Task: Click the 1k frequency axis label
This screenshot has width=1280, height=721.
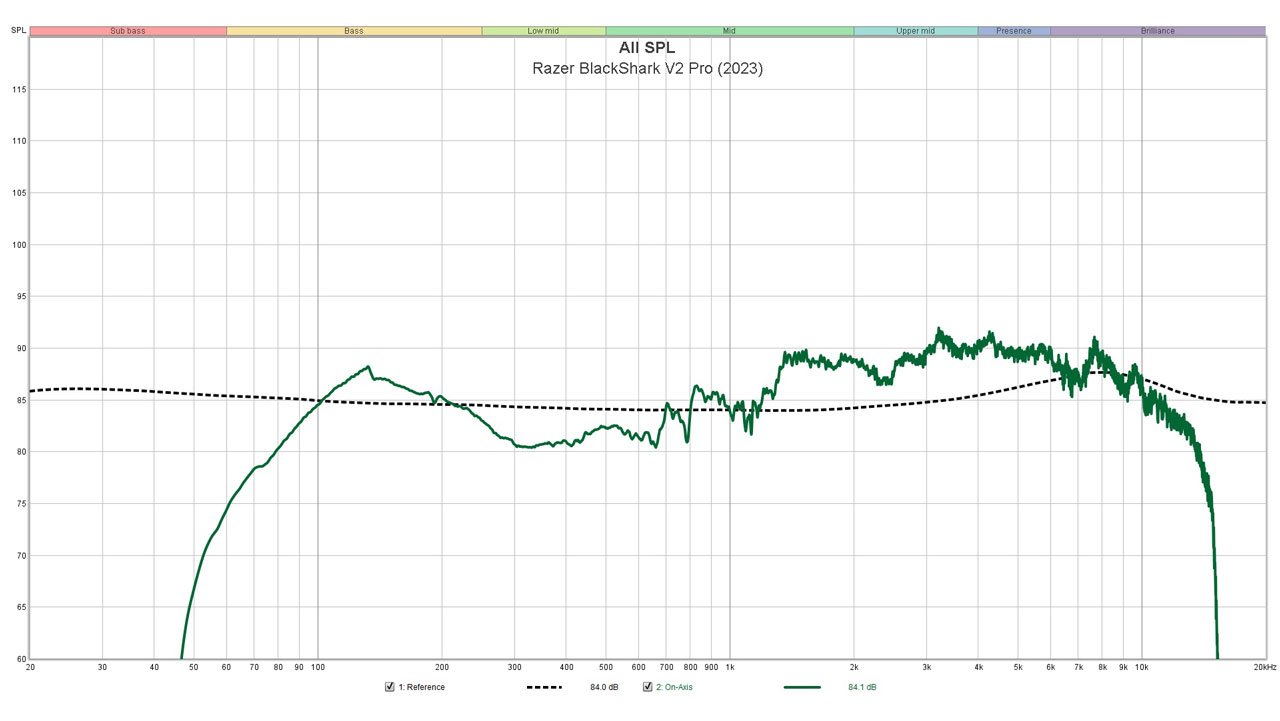Action: click(x=730, y=667)
